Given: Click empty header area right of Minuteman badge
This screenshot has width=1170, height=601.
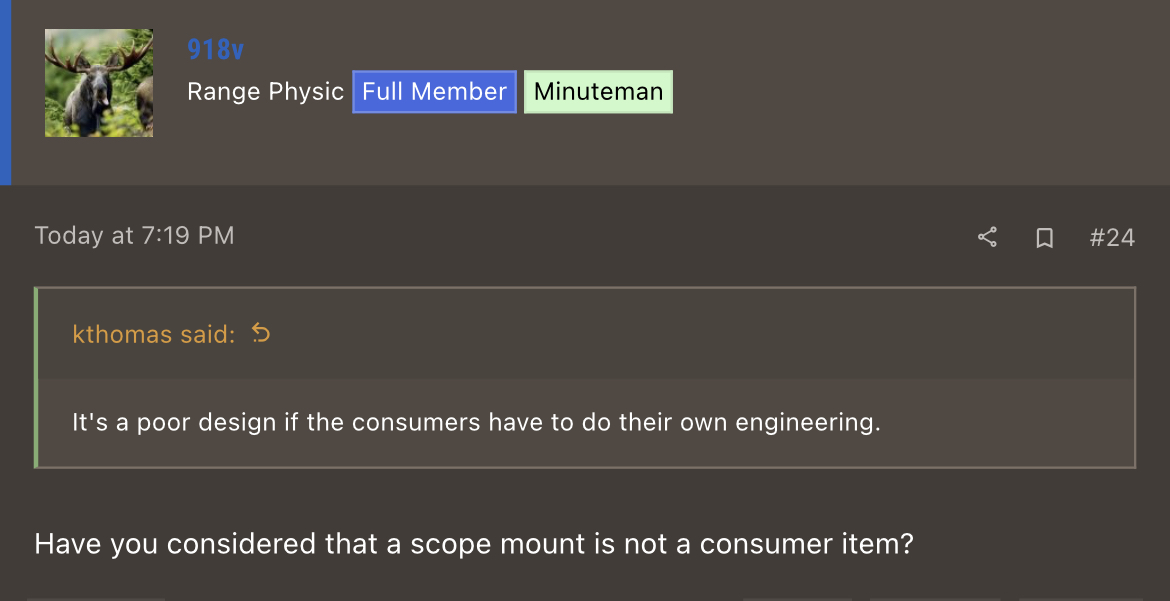Looking at the screenshot, I should [x=918, y=92].
